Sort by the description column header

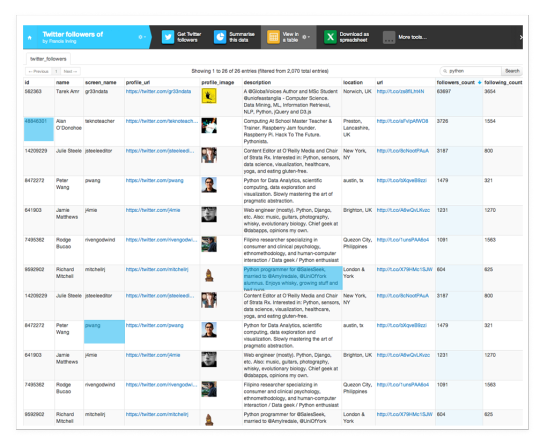pos(257,82)
